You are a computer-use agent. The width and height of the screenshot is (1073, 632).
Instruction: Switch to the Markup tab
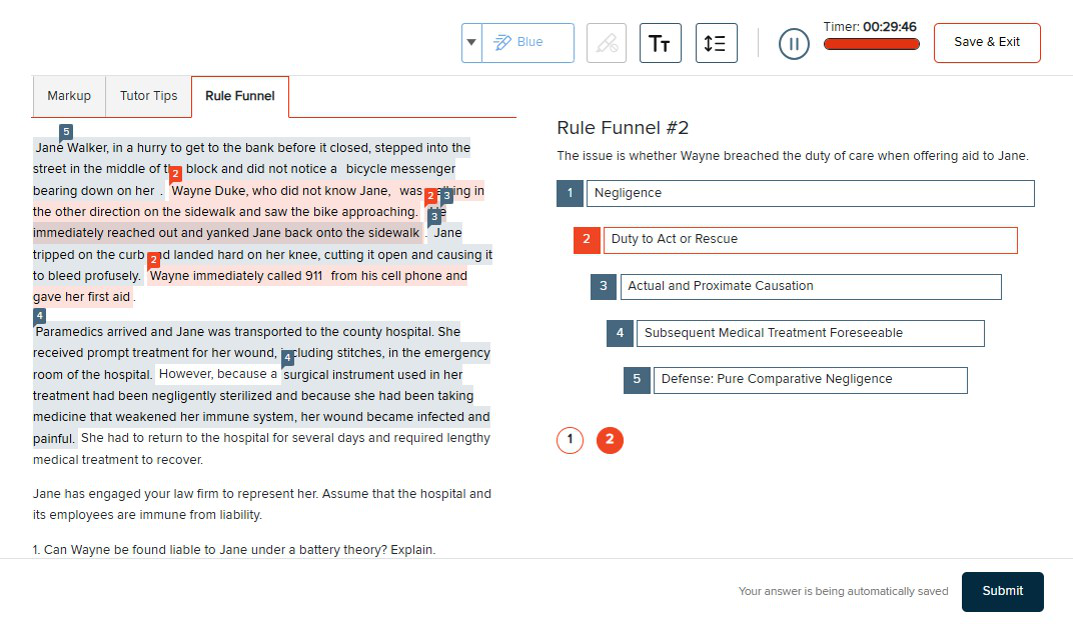coord(69,96)
